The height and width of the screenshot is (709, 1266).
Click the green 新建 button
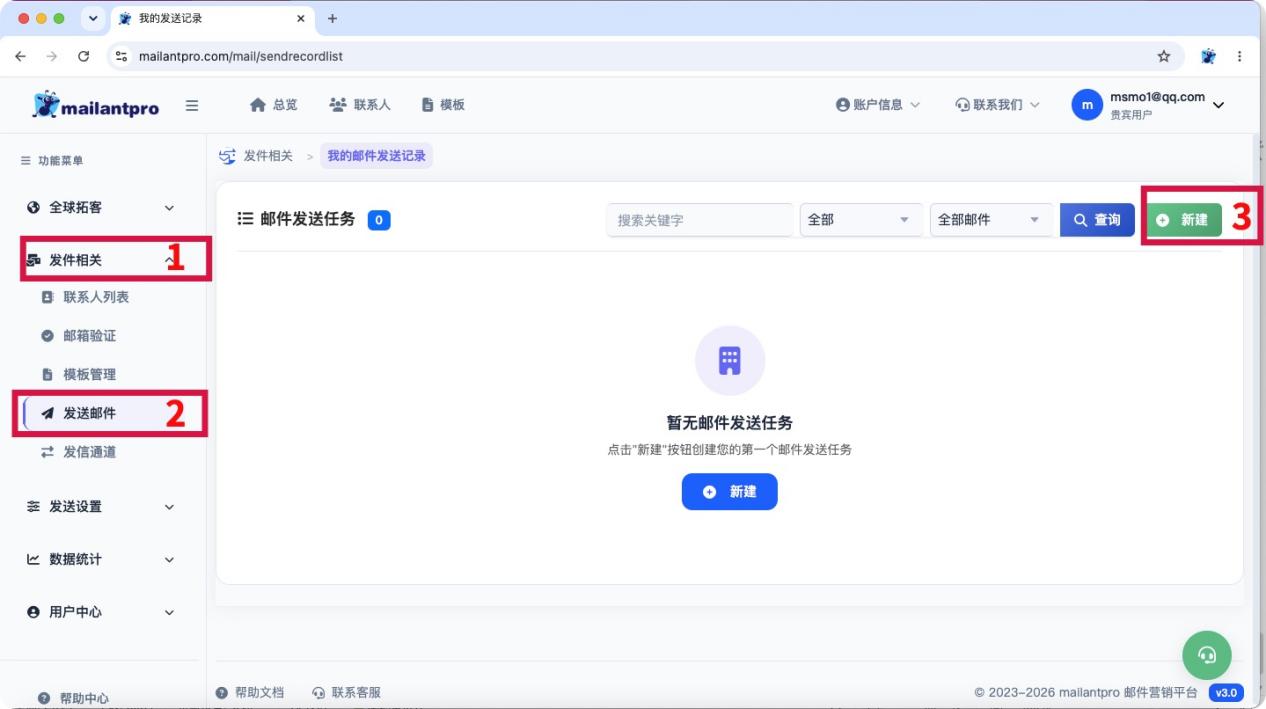1183,220
